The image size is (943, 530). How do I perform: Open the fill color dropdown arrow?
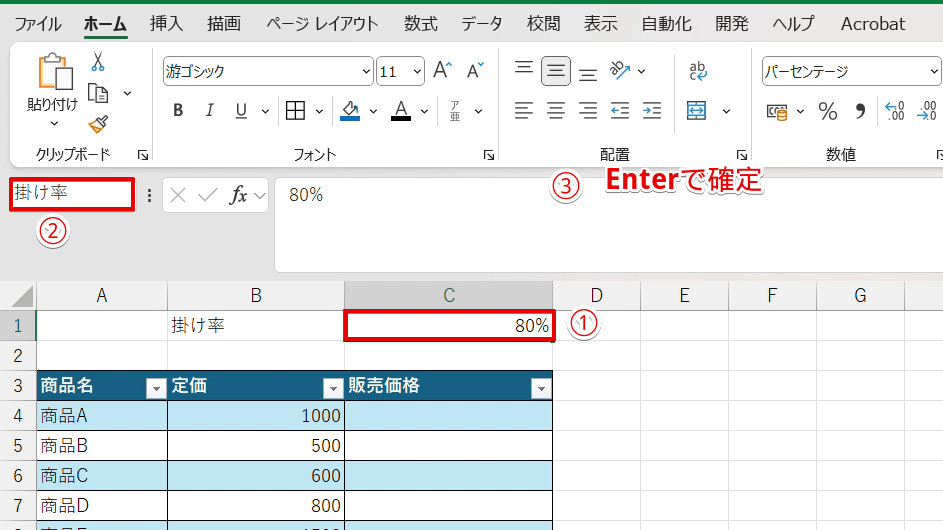click(373, 111)
